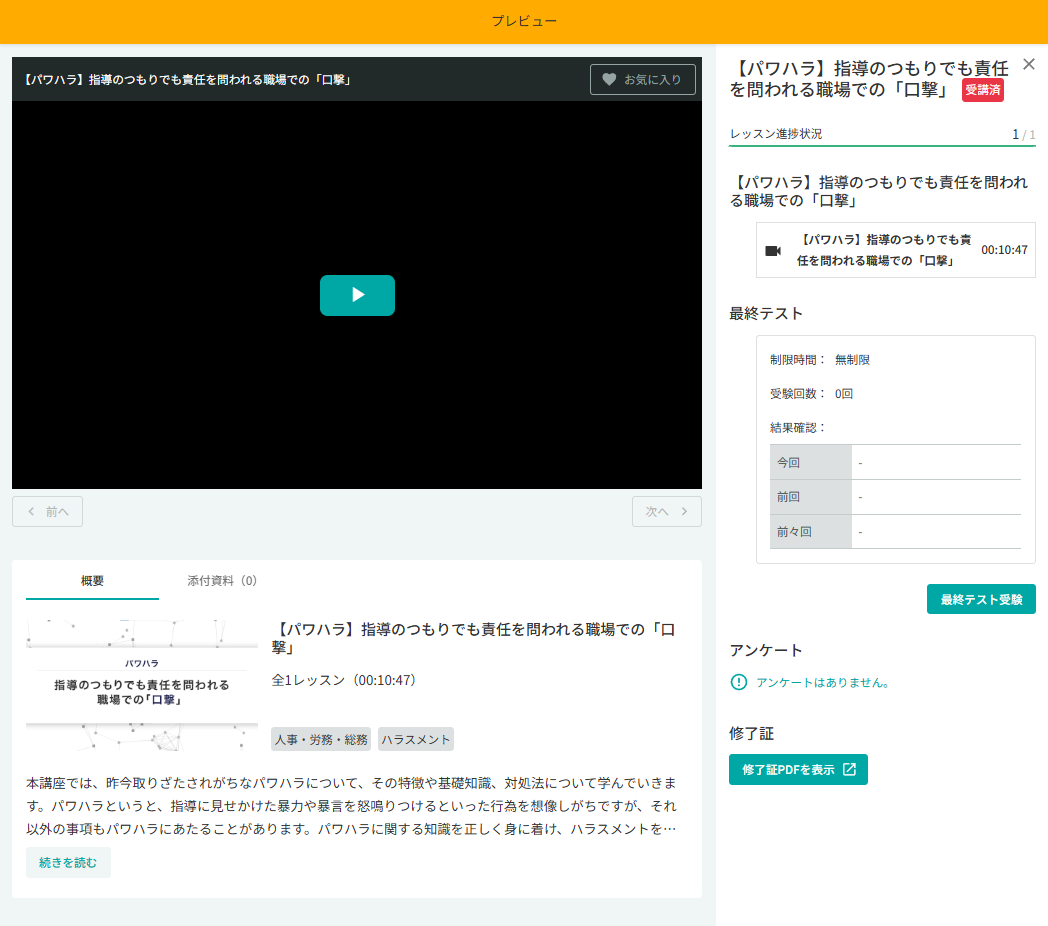
Task: Click the 今回 result row label
Action: 811,462
